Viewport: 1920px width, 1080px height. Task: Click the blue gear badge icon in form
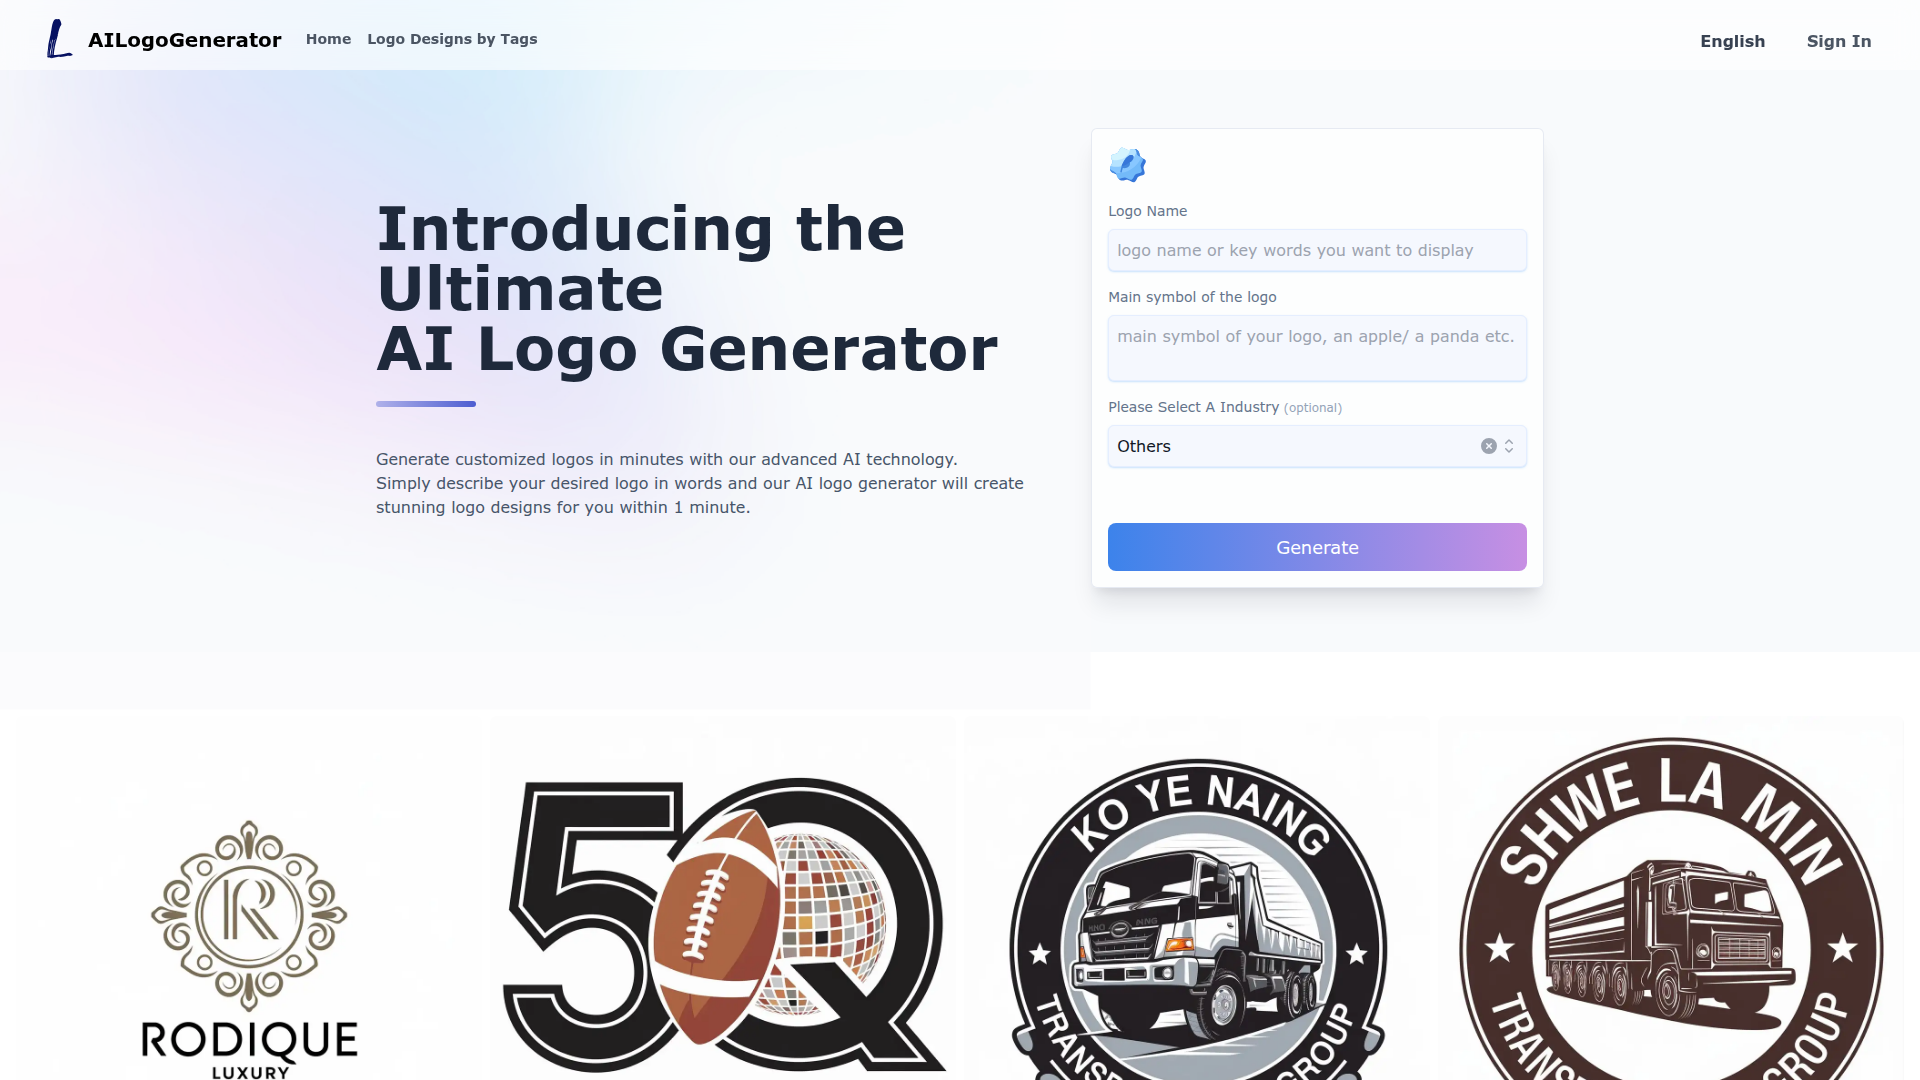[1127, 165]
